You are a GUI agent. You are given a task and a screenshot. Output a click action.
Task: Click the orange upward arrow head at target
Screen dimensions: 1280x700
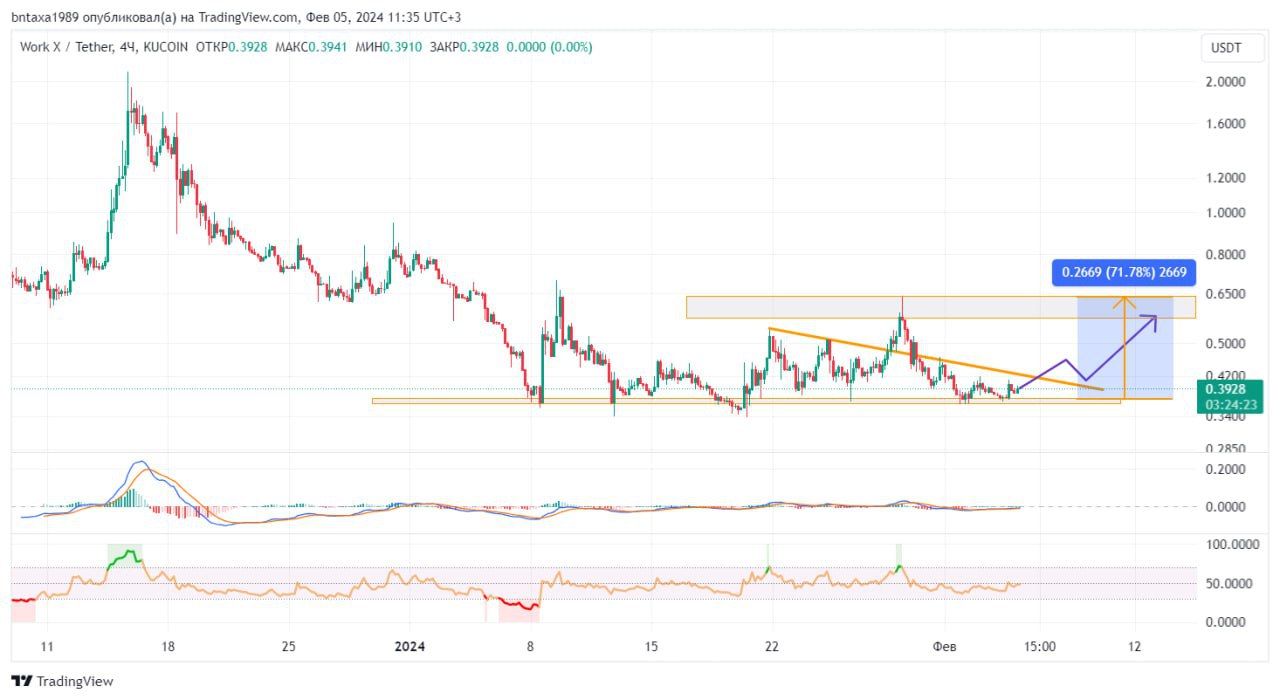click(1125, 300)
